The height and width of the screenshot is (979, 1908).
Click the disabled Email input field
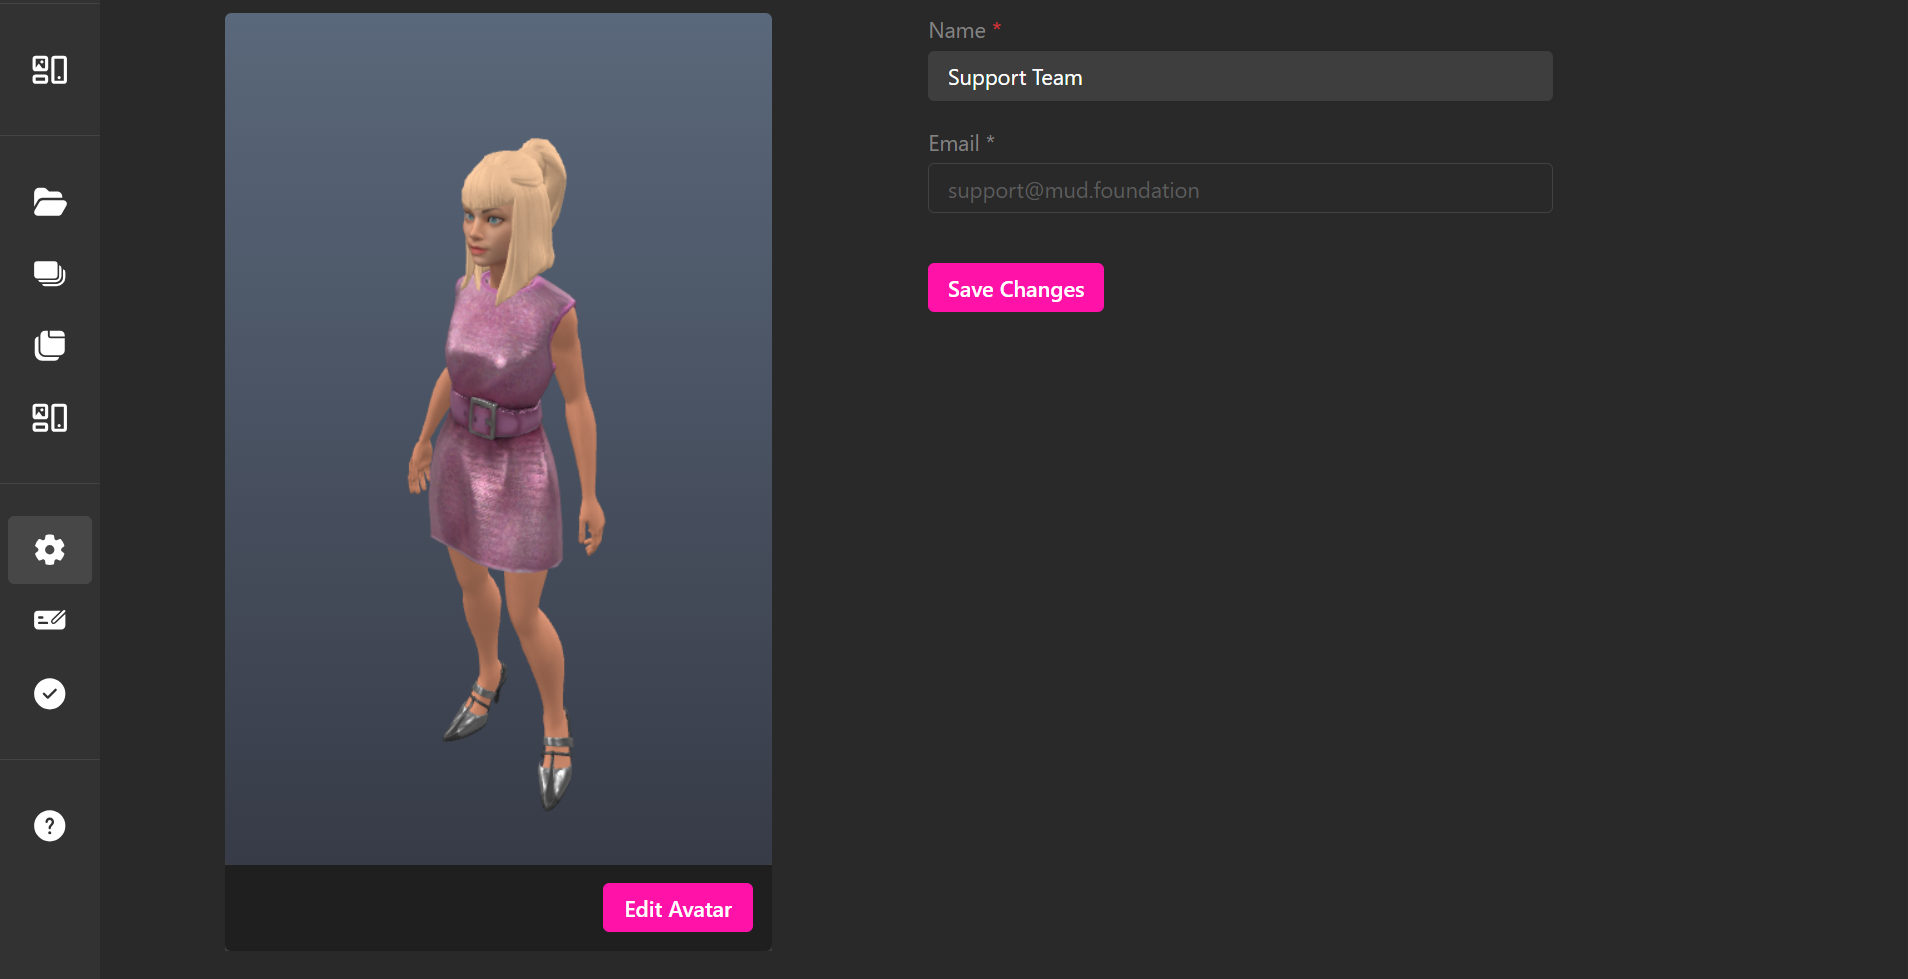(x=1239, y=189)
